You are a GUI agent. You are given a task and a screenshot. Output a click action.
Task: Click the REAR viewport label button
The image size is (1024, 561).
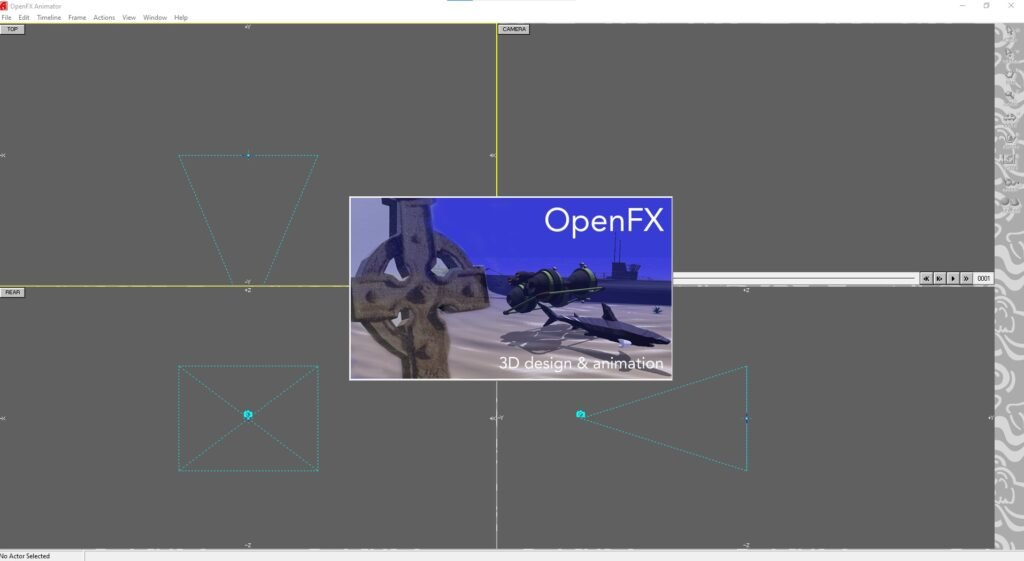[x=13, y=292]
